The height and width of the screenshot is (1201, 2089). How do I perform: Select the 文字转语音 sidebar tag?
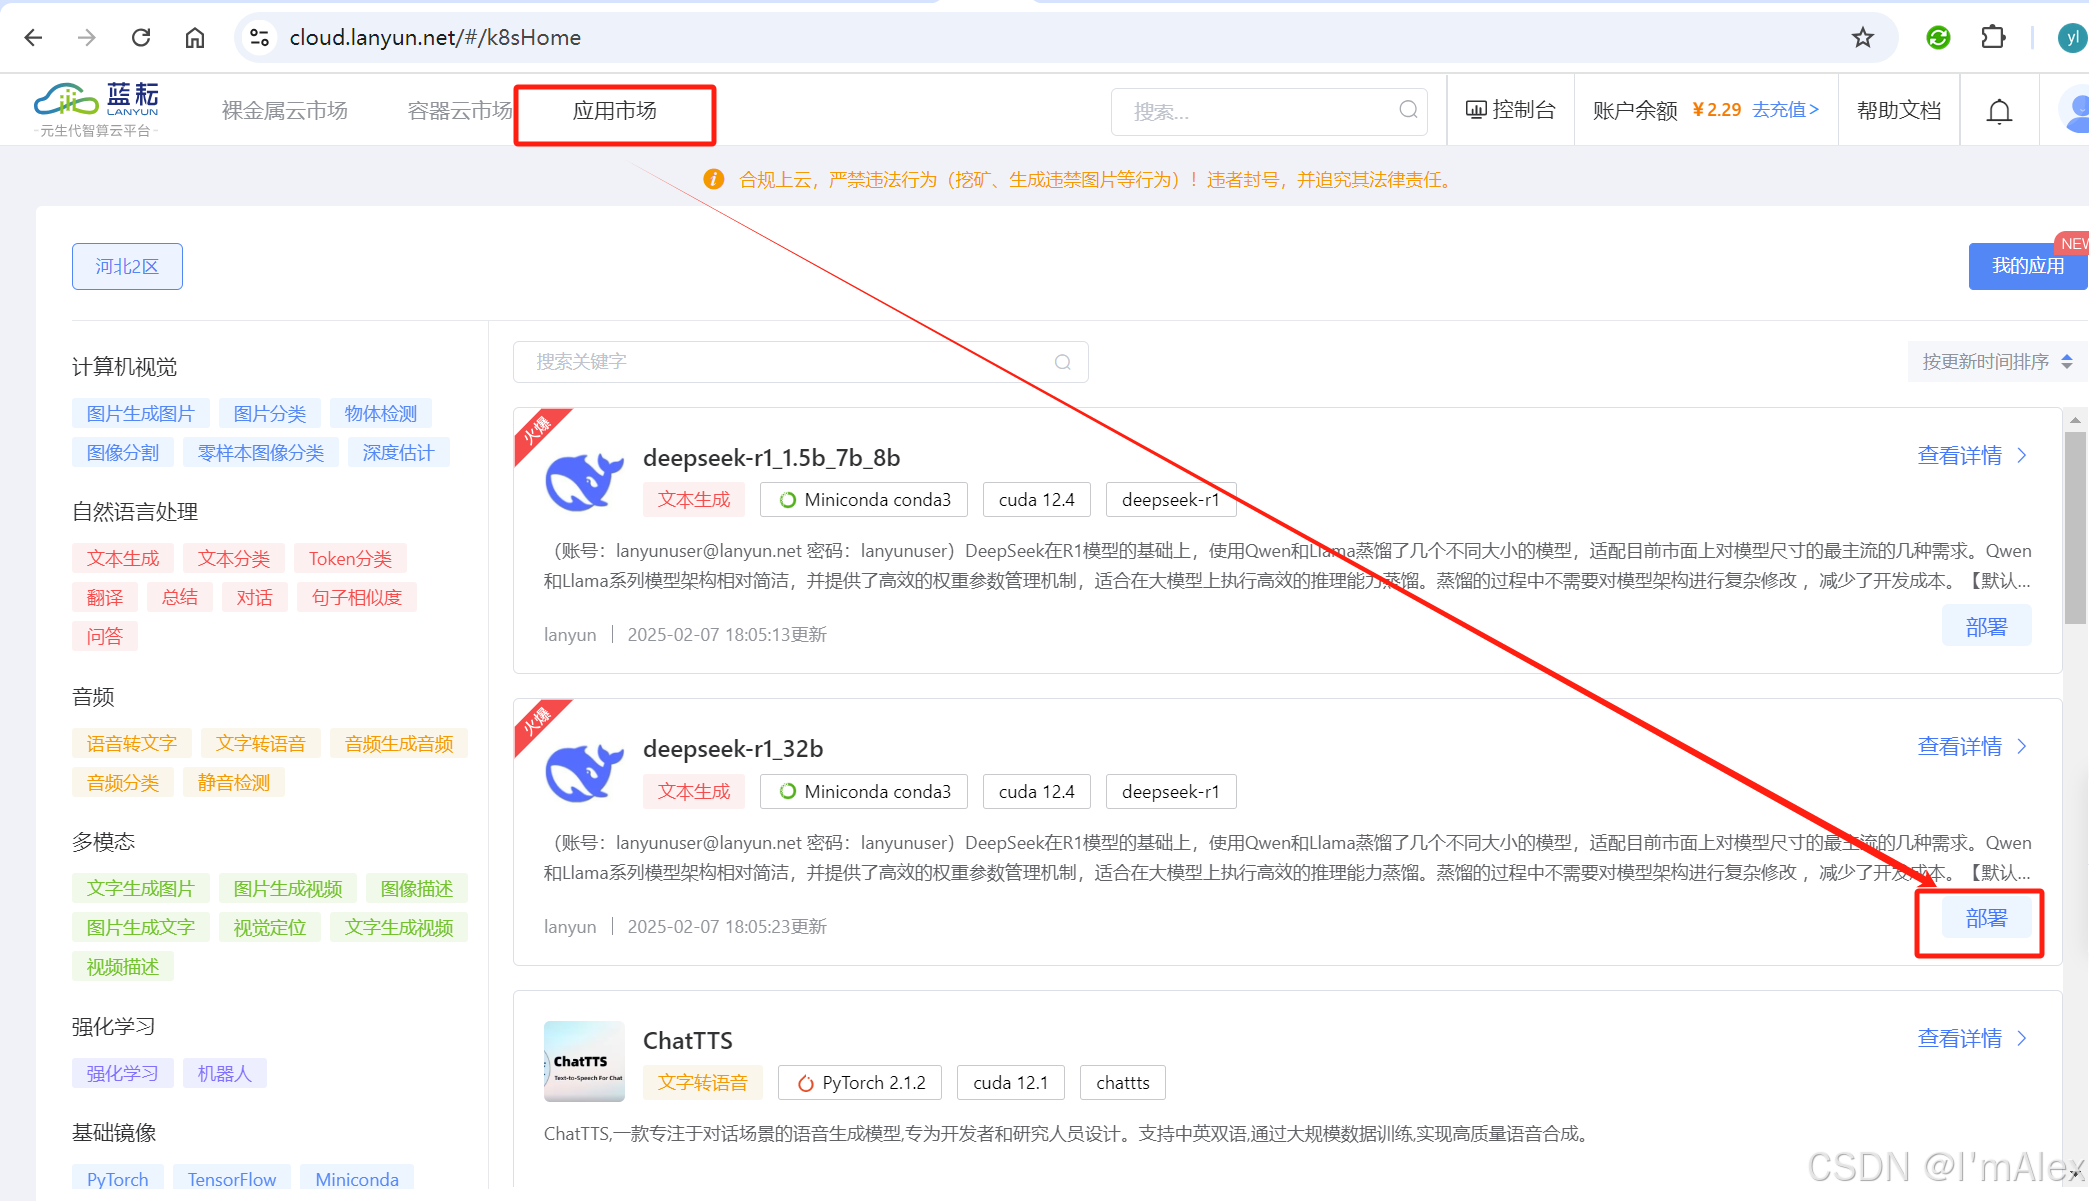[261, 744]
